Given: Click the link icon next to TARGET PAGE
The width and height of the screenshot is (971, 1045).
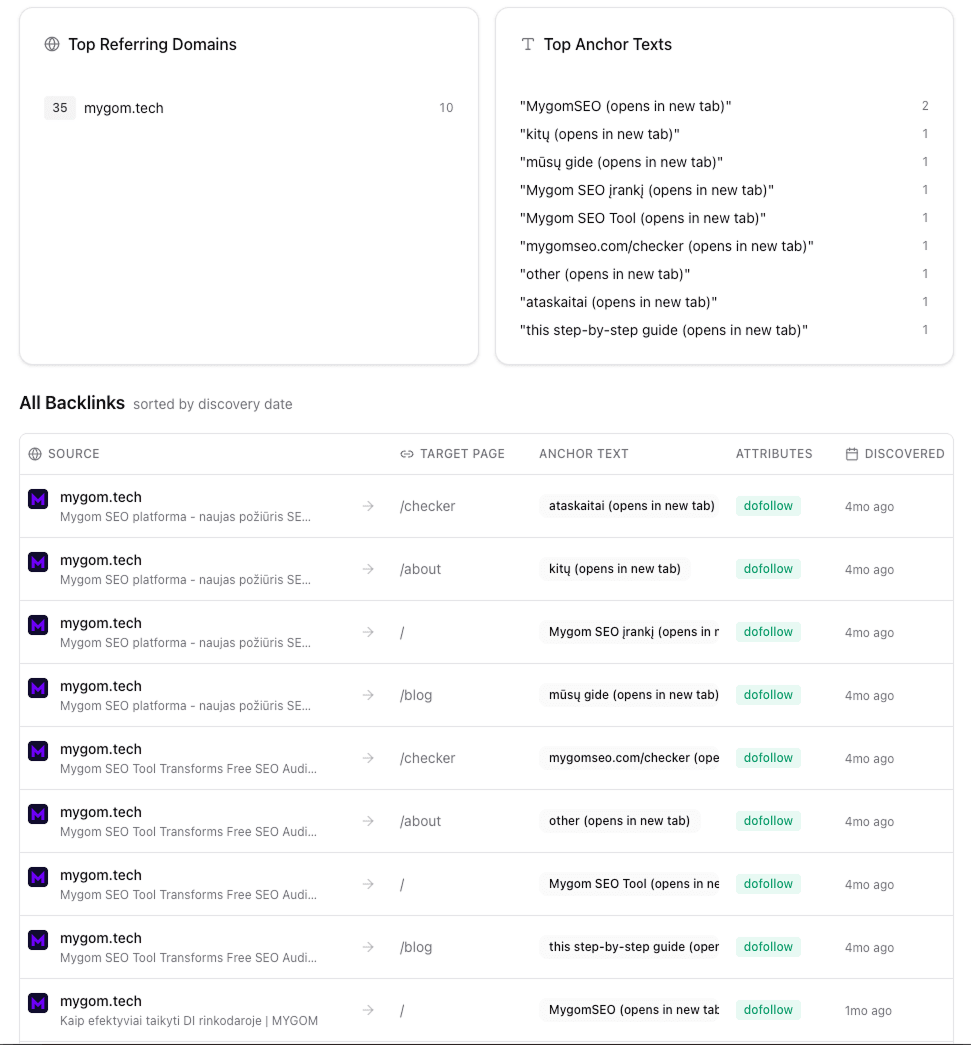Looking at the screenshot, I should [405, 453].
